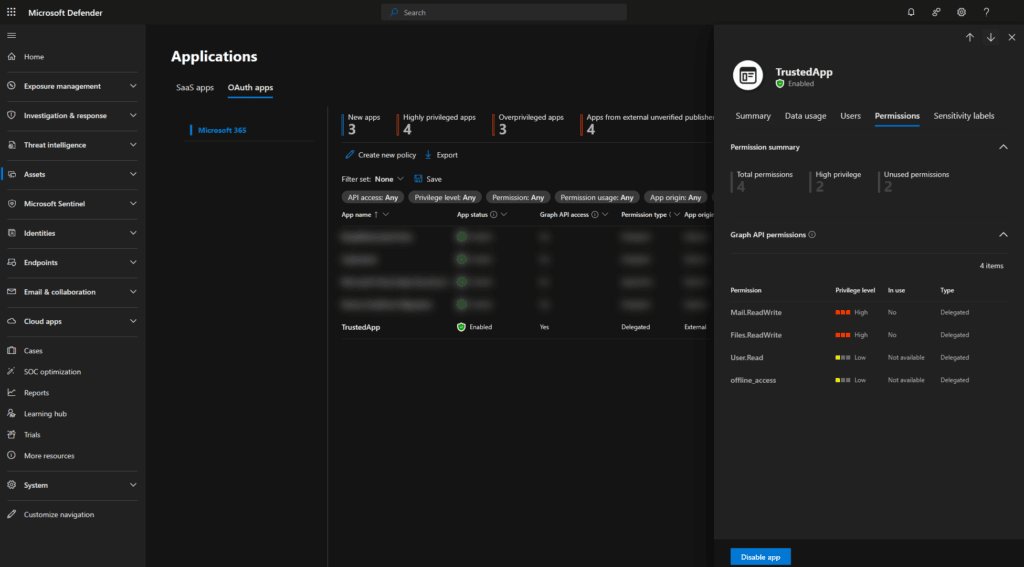Collapse the Permission summary section
This screenshot has height=567, width=1024.
(1003, 147)
